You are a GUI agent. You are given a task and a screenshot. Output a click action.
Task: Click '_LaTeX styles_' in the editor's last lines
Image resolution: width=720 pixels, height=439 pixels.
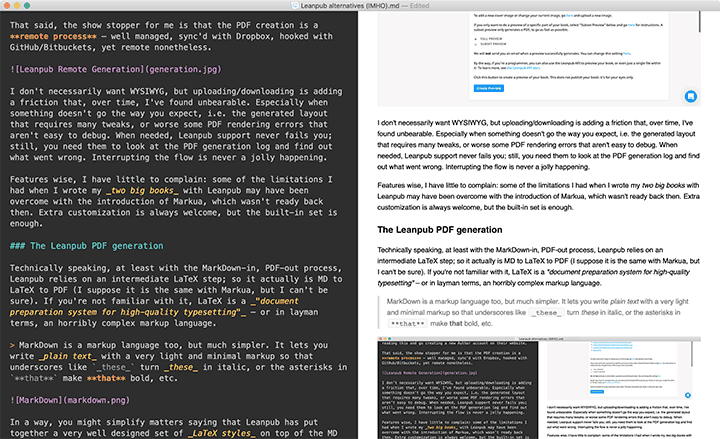click(x=221, y=433)
